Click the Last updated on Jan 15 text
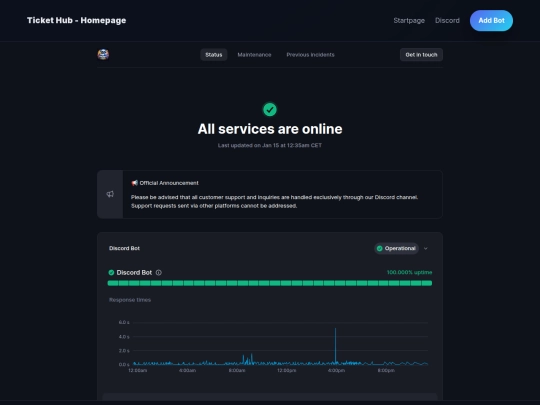This screenshot has height=405, width=540. point(270,145)
